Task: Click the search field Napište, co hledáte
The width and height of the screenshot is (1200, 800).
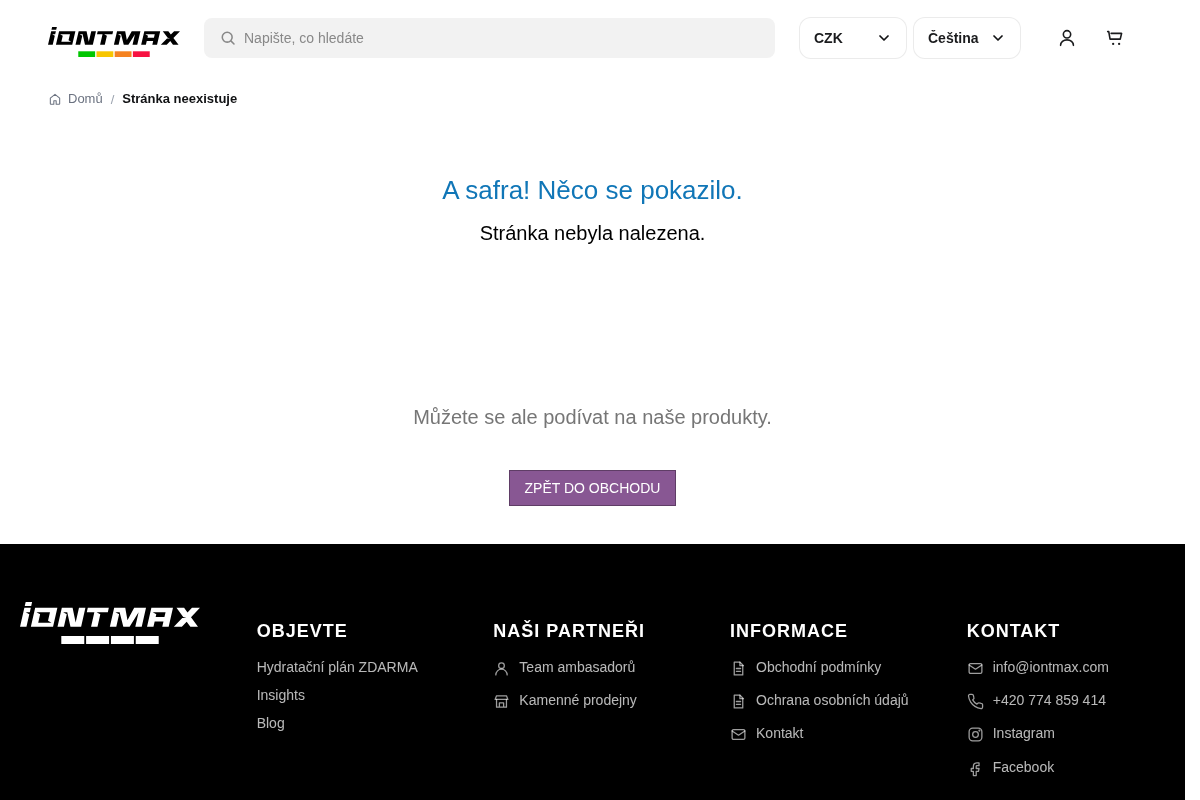Action: [489, 38]
